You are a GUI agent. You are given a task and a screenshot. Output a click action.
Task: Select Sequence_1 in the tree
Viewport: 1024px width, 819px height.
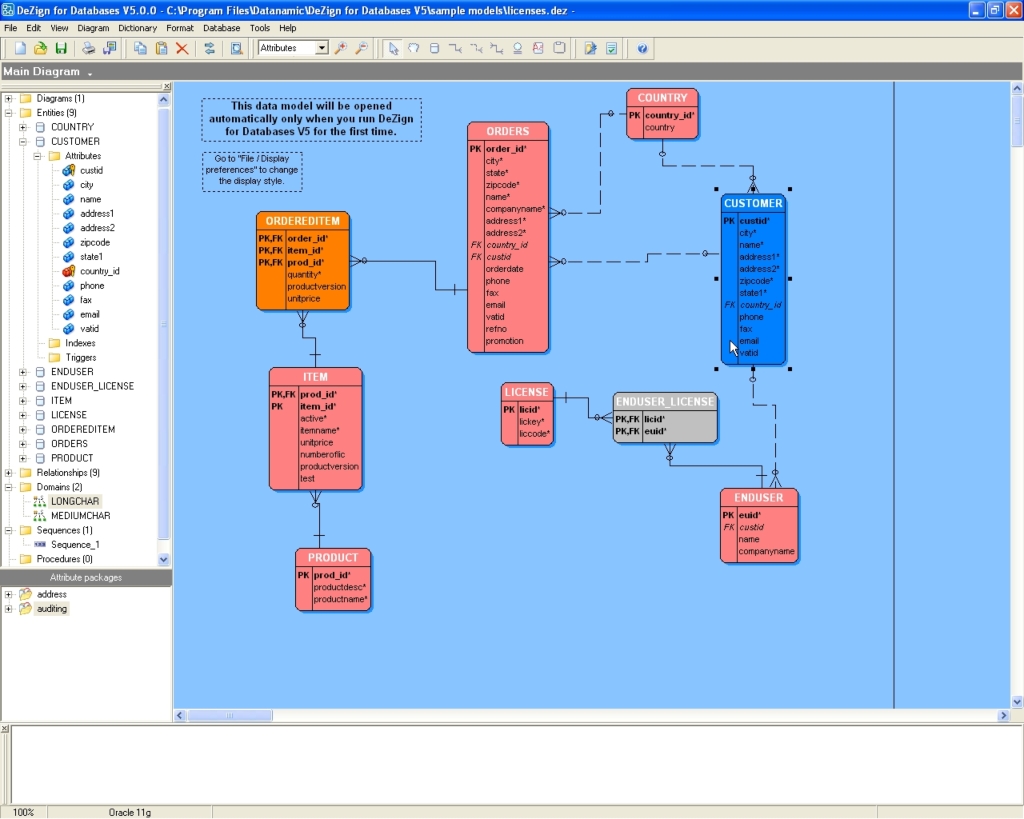[x=75, y=545]
